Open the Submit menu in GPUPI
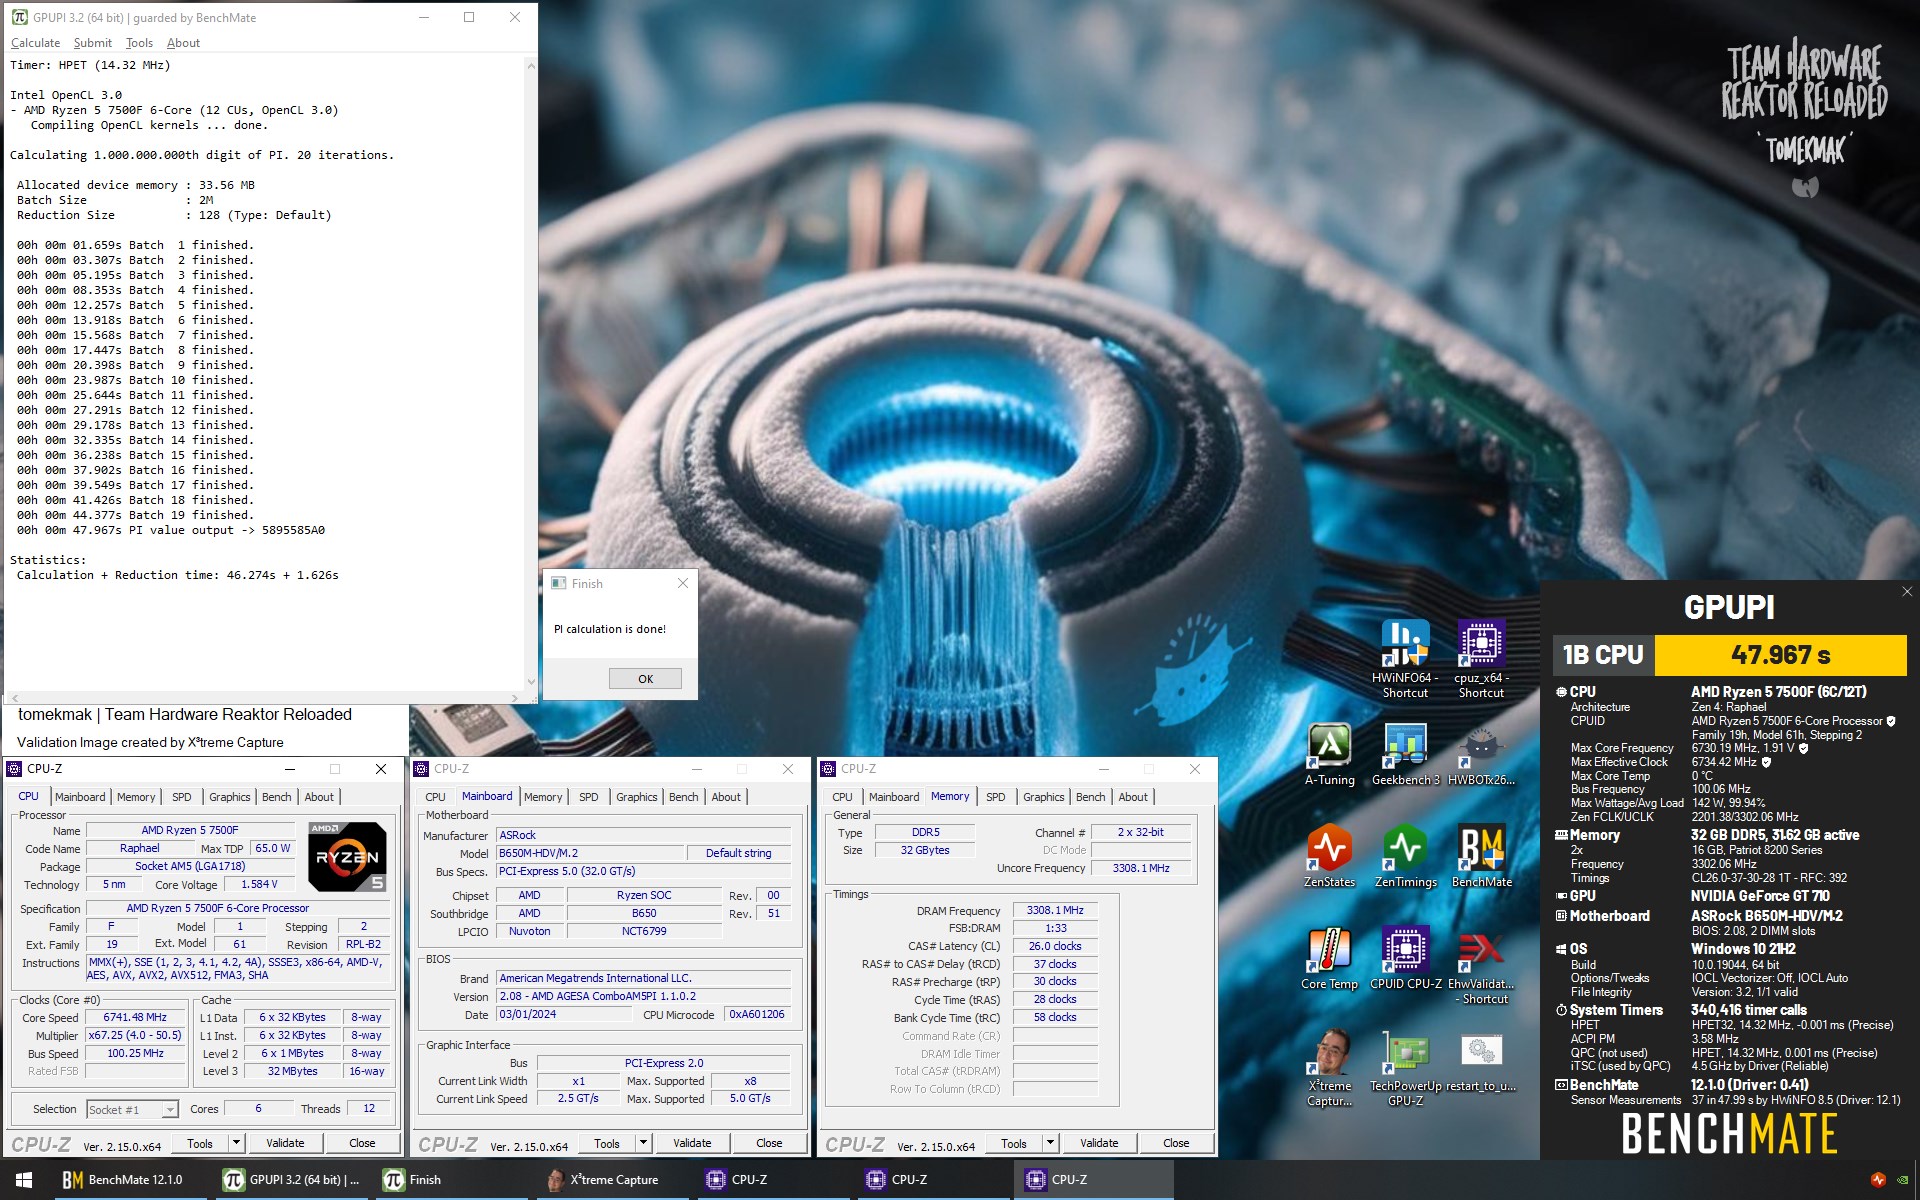The height and width of the screenshot is (1200, 1920). [92, 43]
